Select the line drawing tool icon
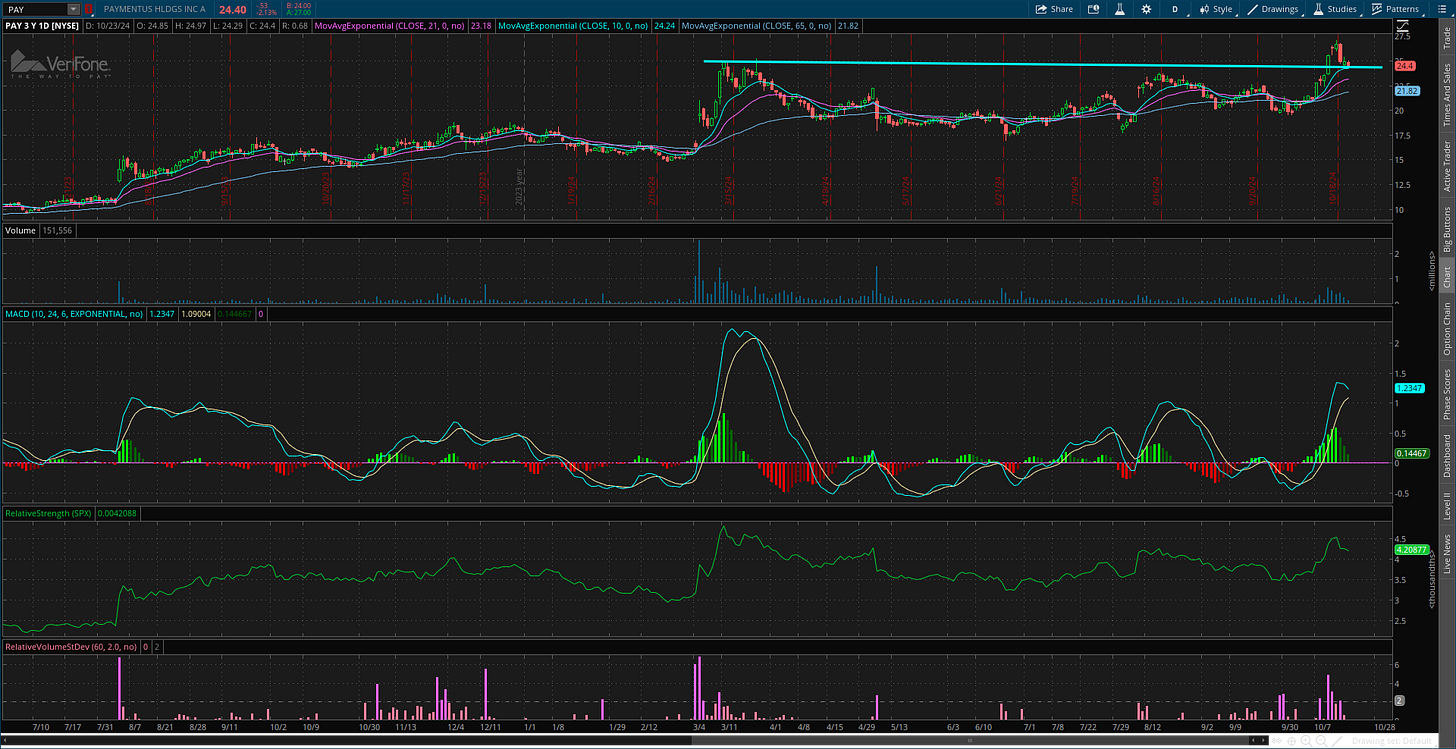This screenshot has width=1456, height=749. (x=1337, y=741)
